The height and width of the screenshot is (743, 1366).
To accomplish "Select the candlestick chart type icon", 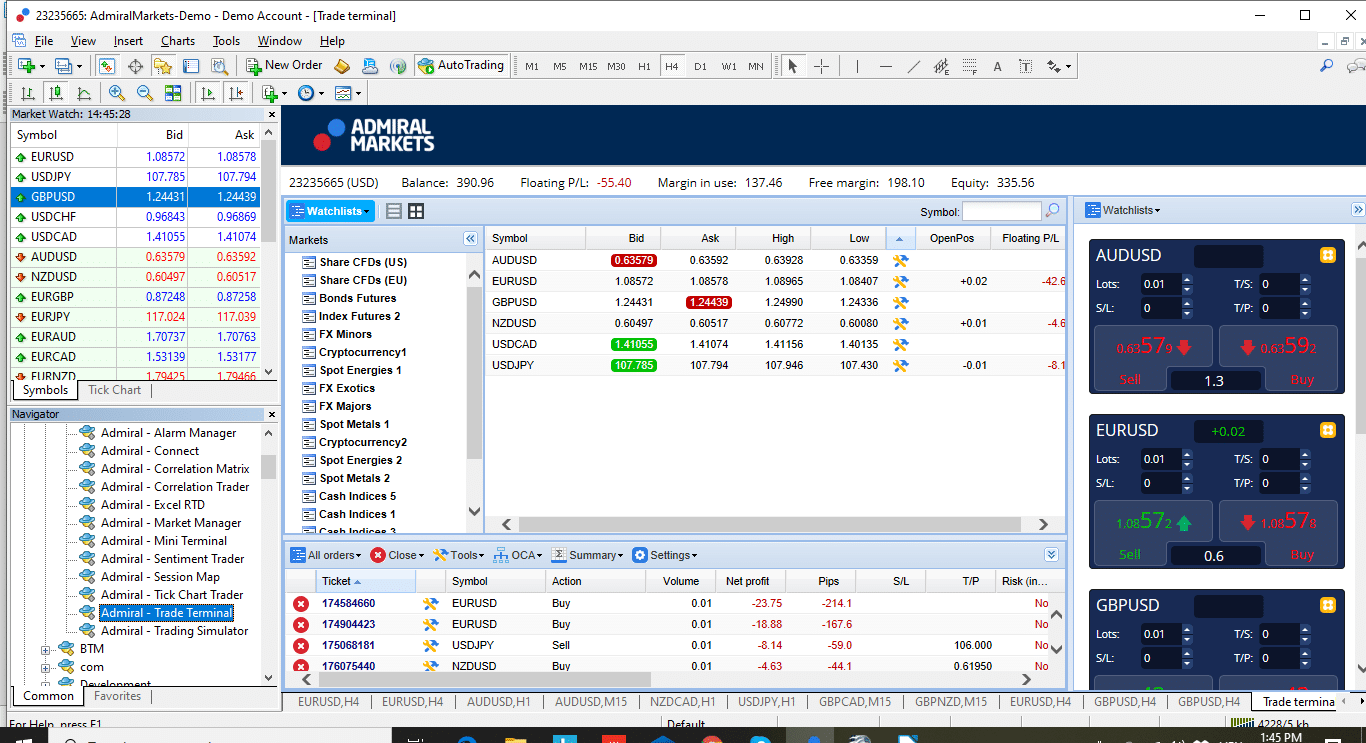I will (56, 93).
